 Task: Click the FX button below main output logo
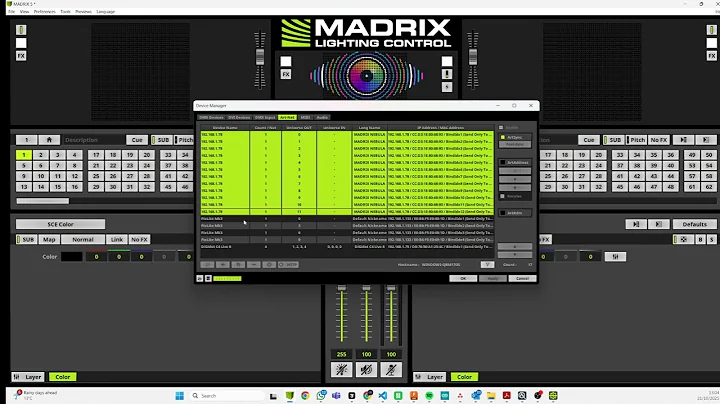click(286, 74)
